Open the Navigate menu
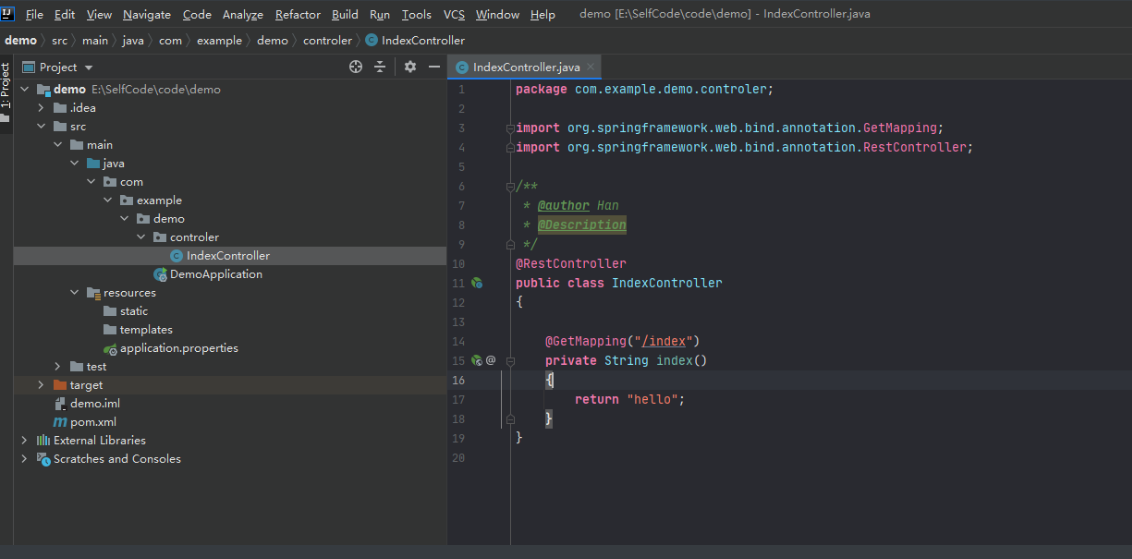Image resolution: width=1132 pixels, height=559 pixels. coord(147,14)
